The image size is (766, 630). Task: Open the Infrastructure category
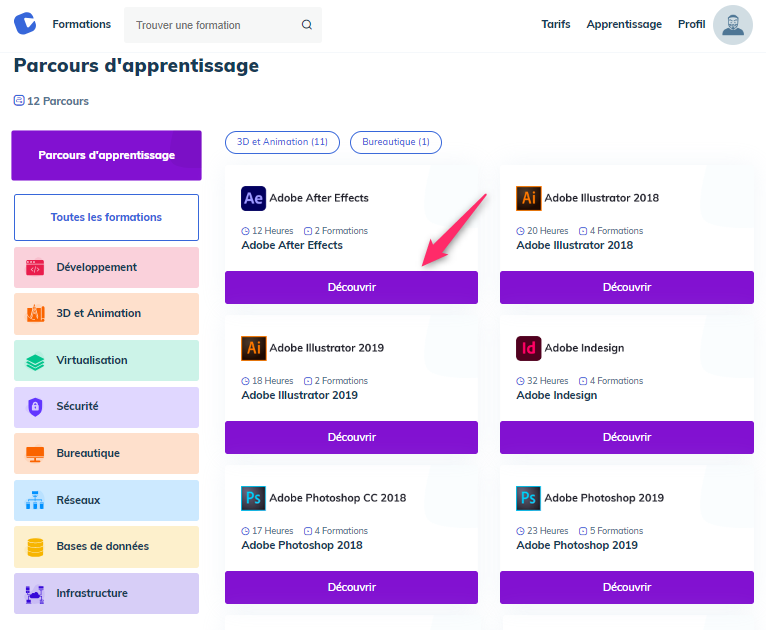point(106,594)
